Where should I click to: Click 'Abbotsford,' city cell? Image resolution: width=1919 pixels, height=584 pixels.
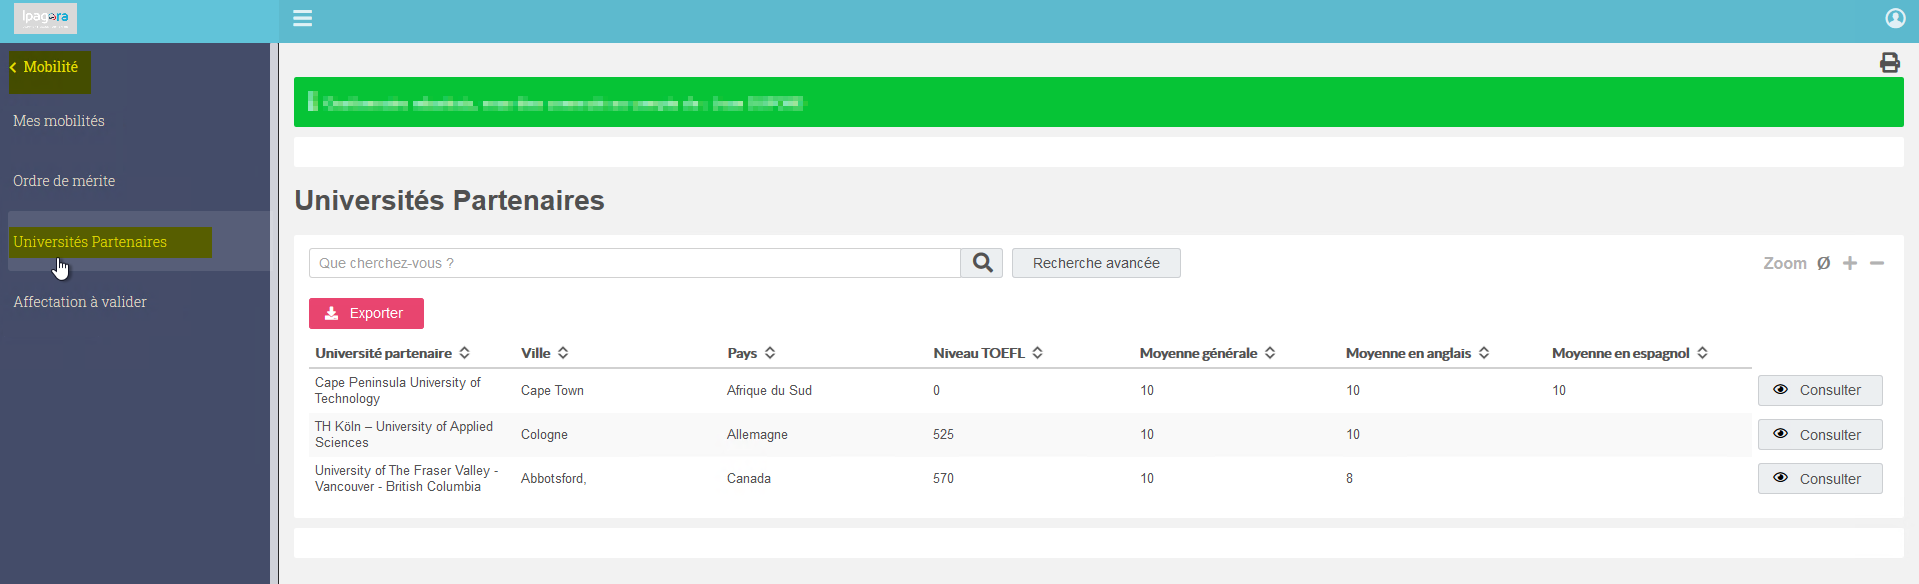click(553, 479)
